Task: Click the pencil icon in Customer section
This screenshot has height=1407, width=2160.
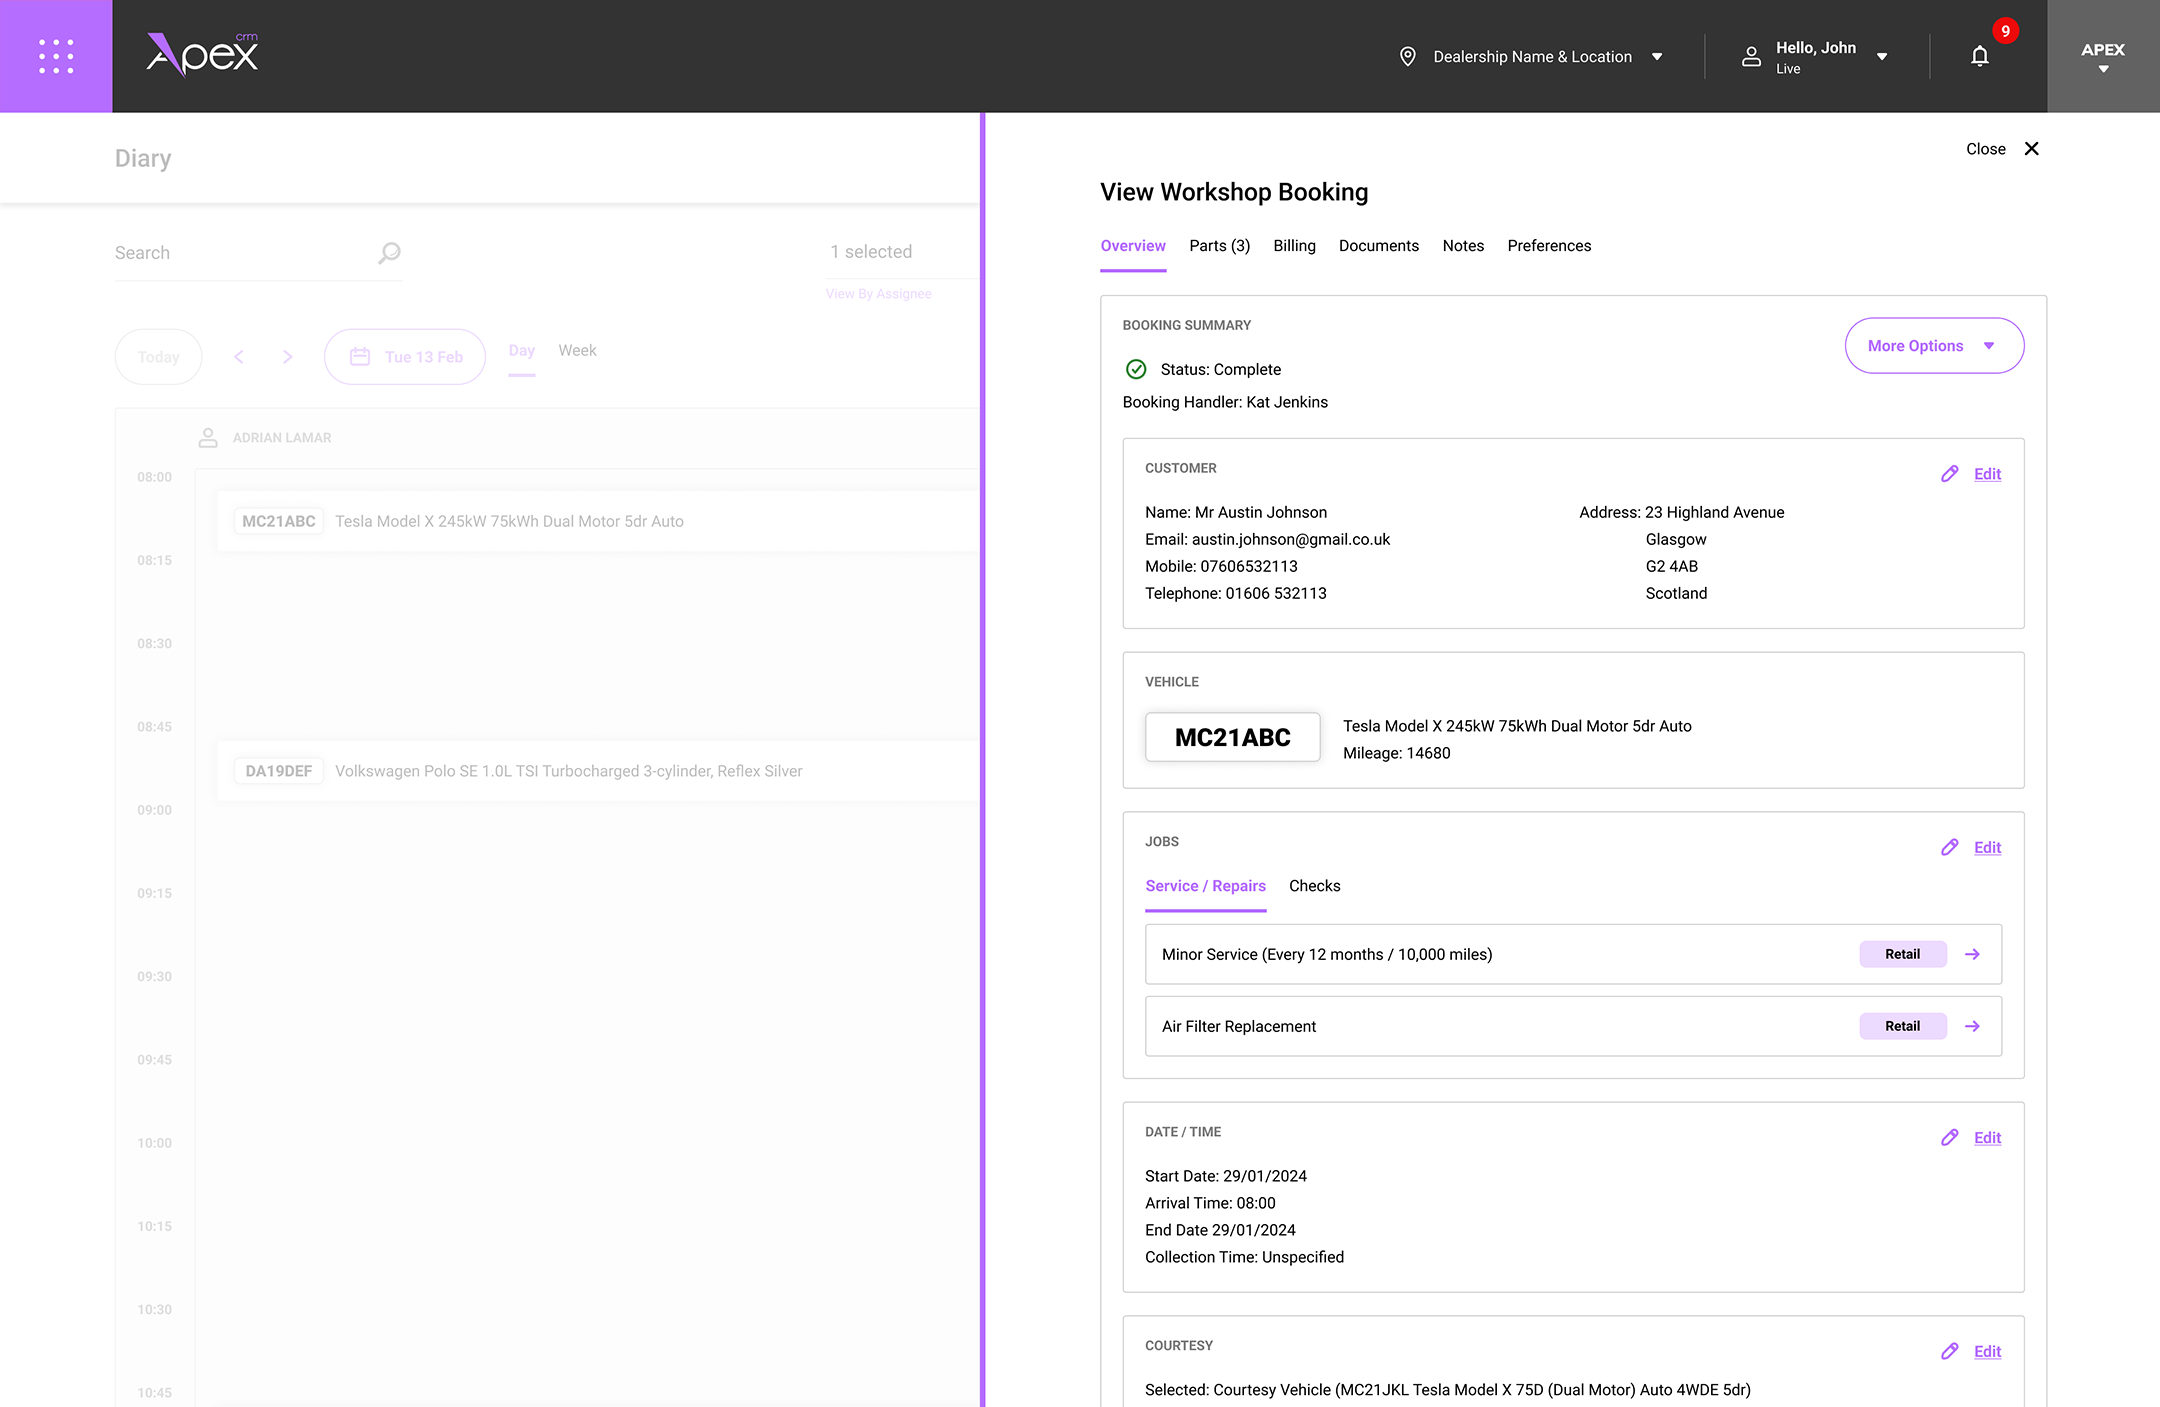Action: (x=1949, y=474)
